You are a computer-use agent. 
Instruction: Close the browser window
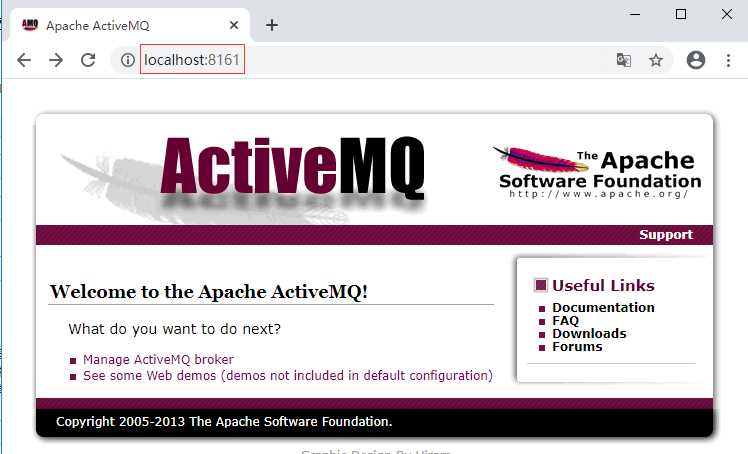click(x=727, y=14)
